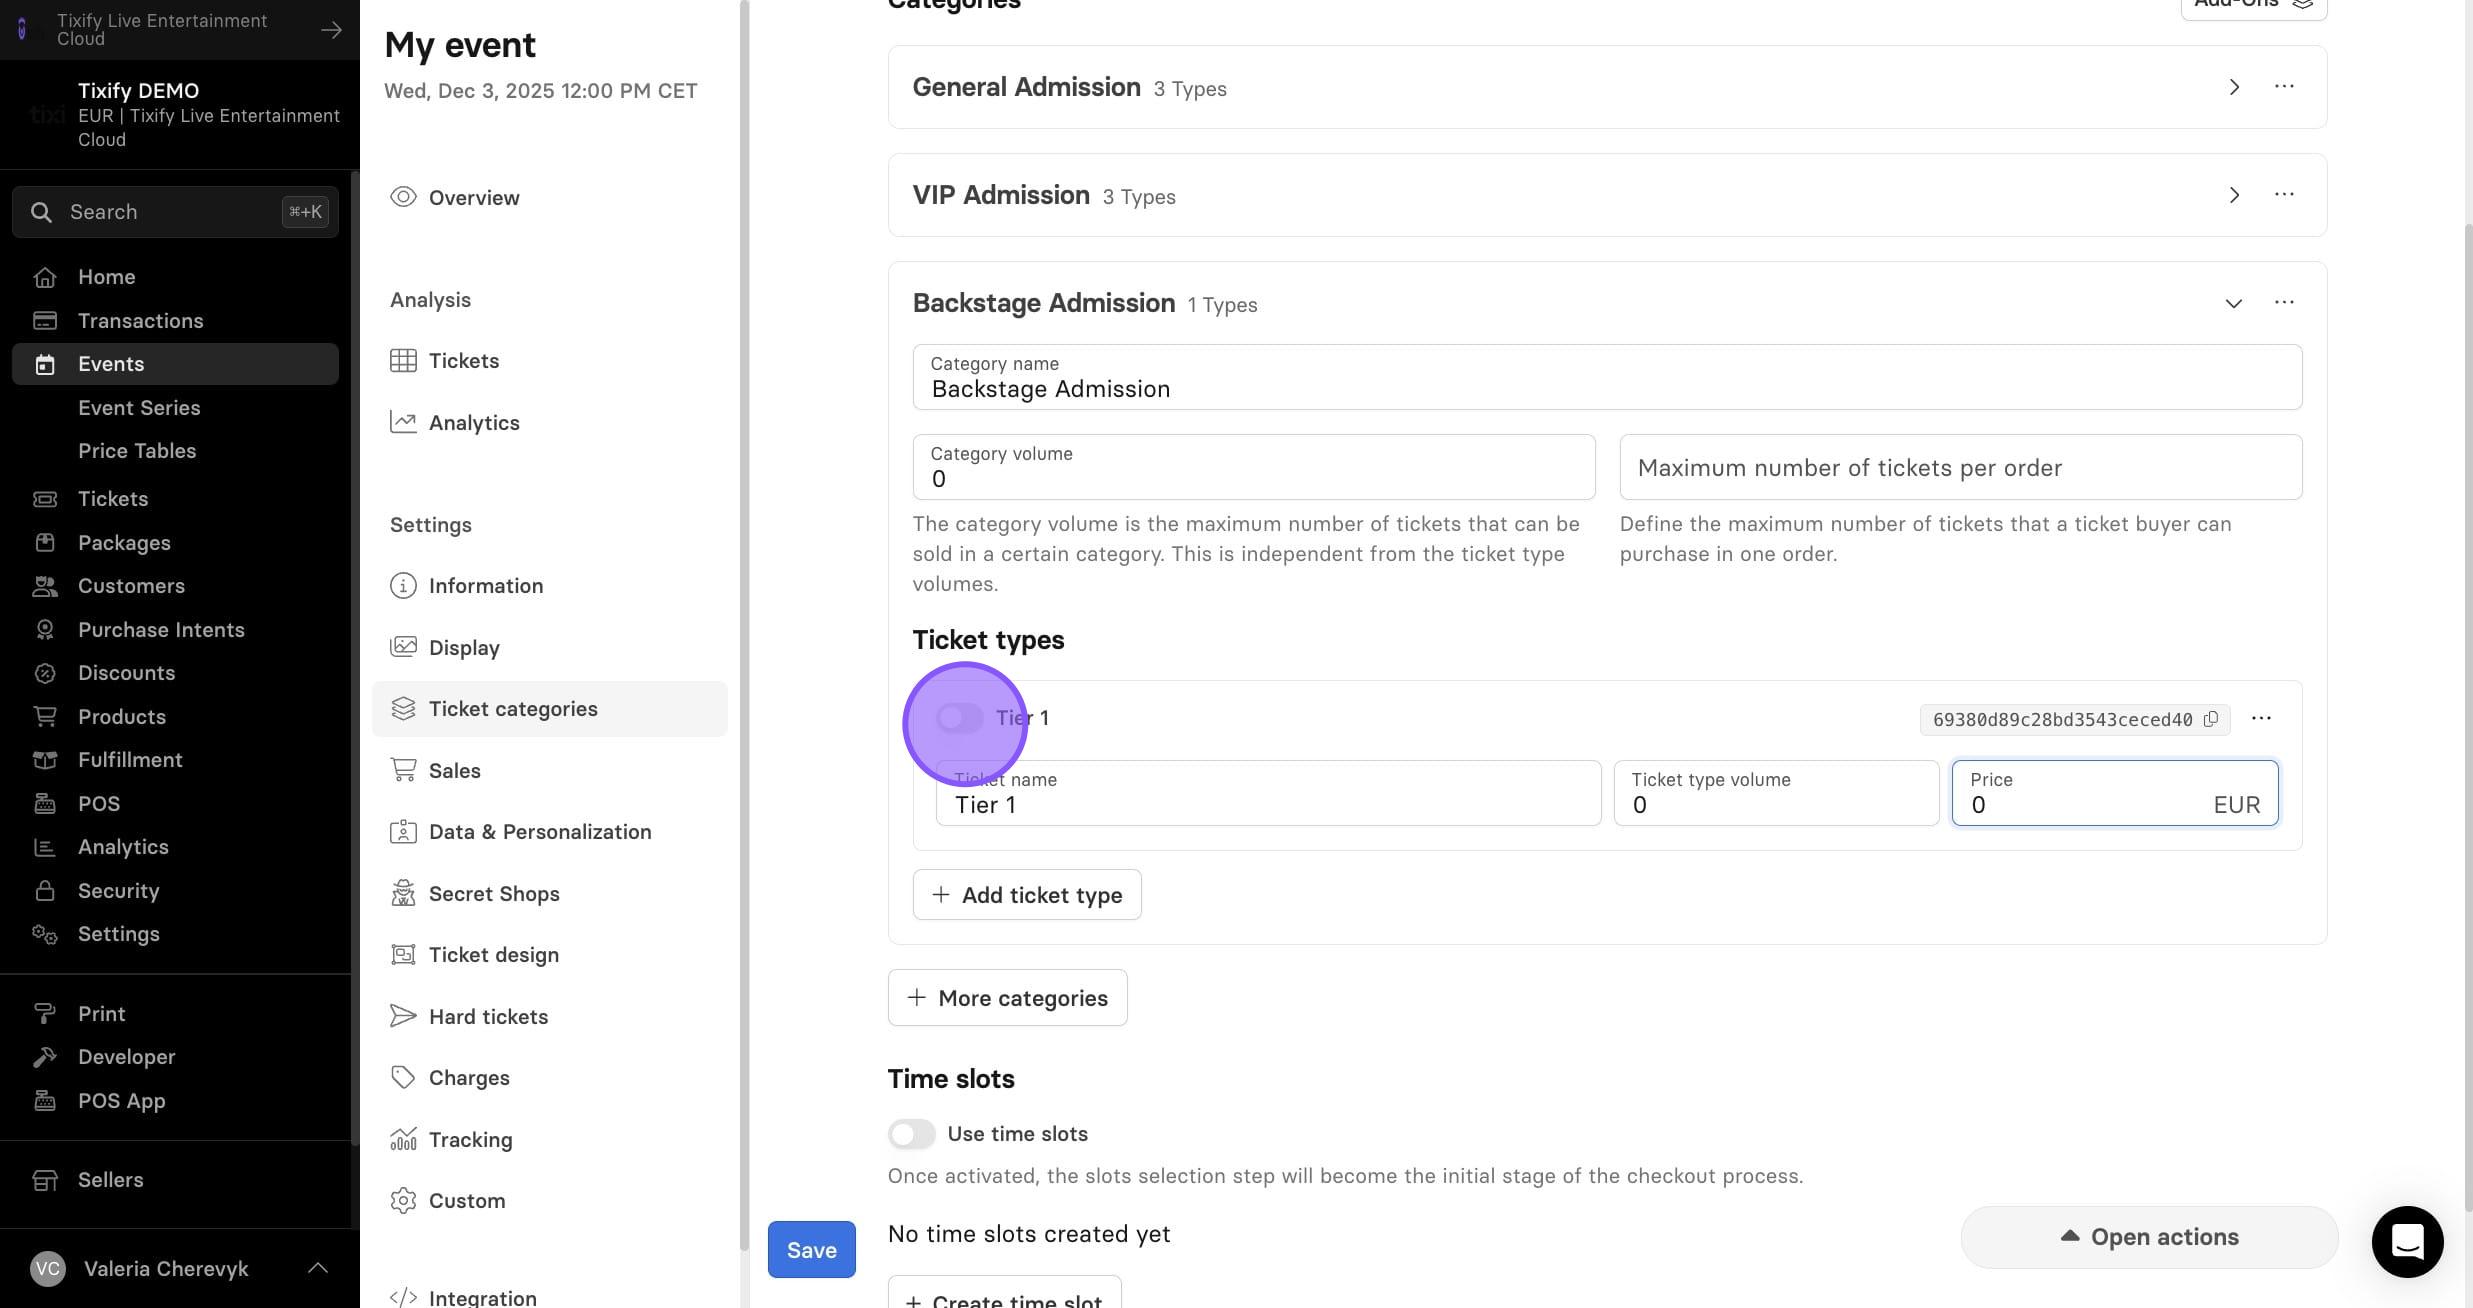Click the Price input field
The height and width of the screenshot is (1308, 2473).
pos(2114,793)
